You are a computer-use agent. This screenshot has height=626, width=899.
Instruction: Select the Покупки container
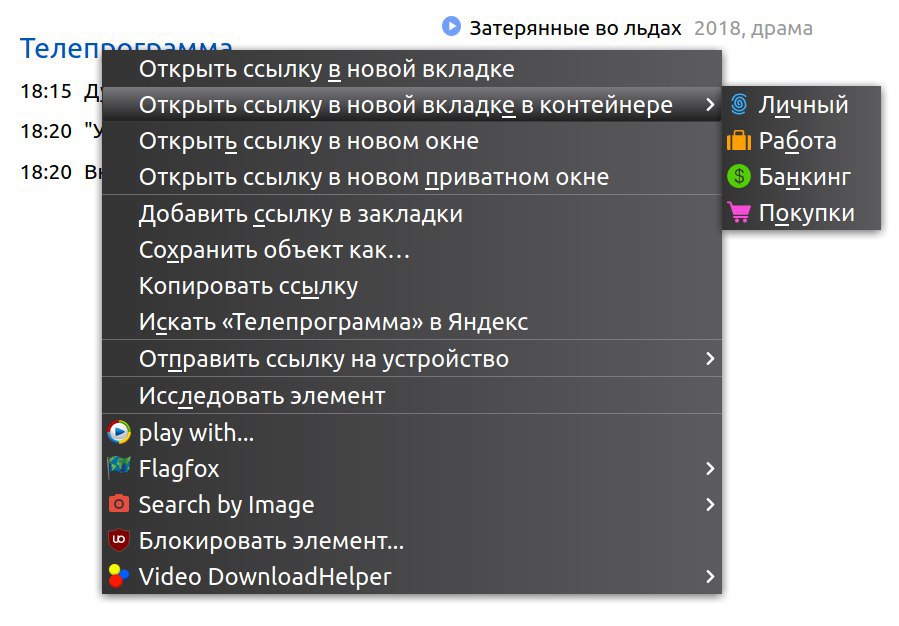[x=801, y=213]
